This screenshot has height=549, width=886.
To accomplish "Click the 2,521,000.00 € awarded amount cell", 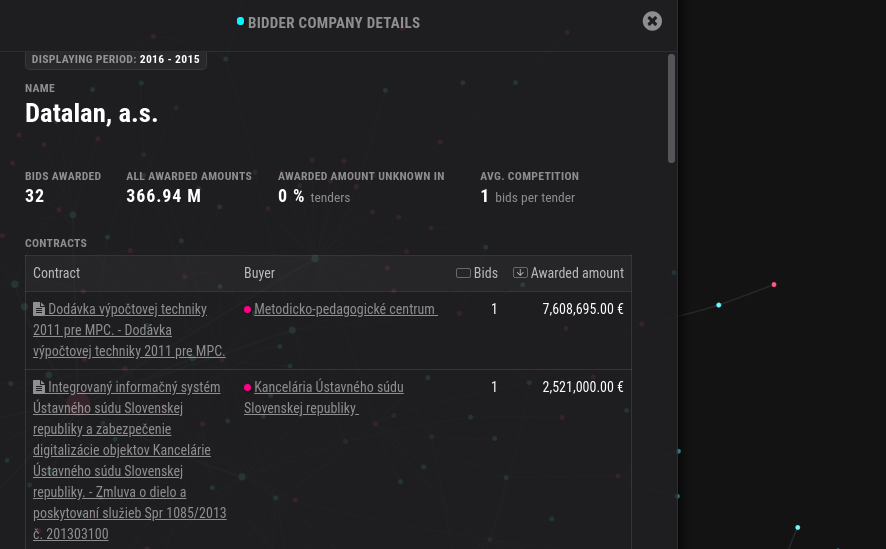I will (583, 387).
